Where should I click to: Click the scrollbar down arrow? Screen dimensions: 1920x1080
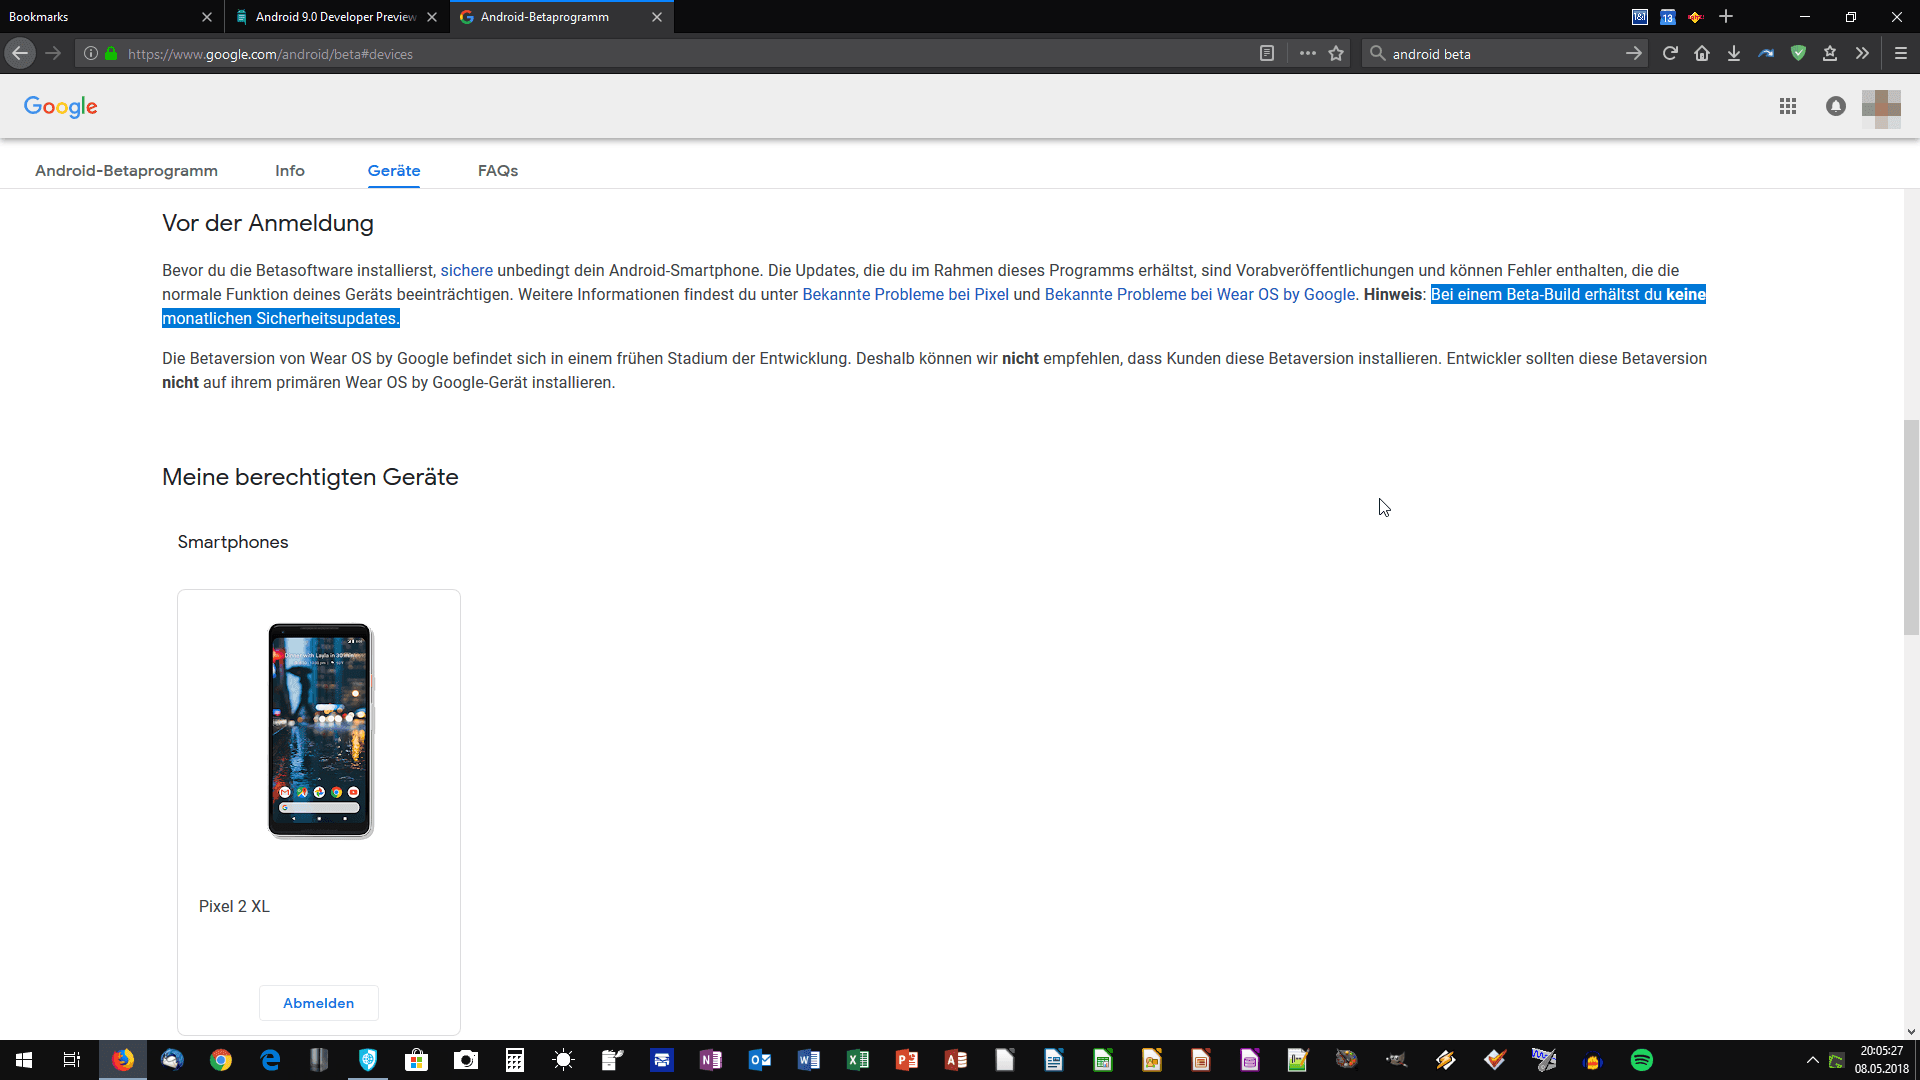click(1911, 1031)
